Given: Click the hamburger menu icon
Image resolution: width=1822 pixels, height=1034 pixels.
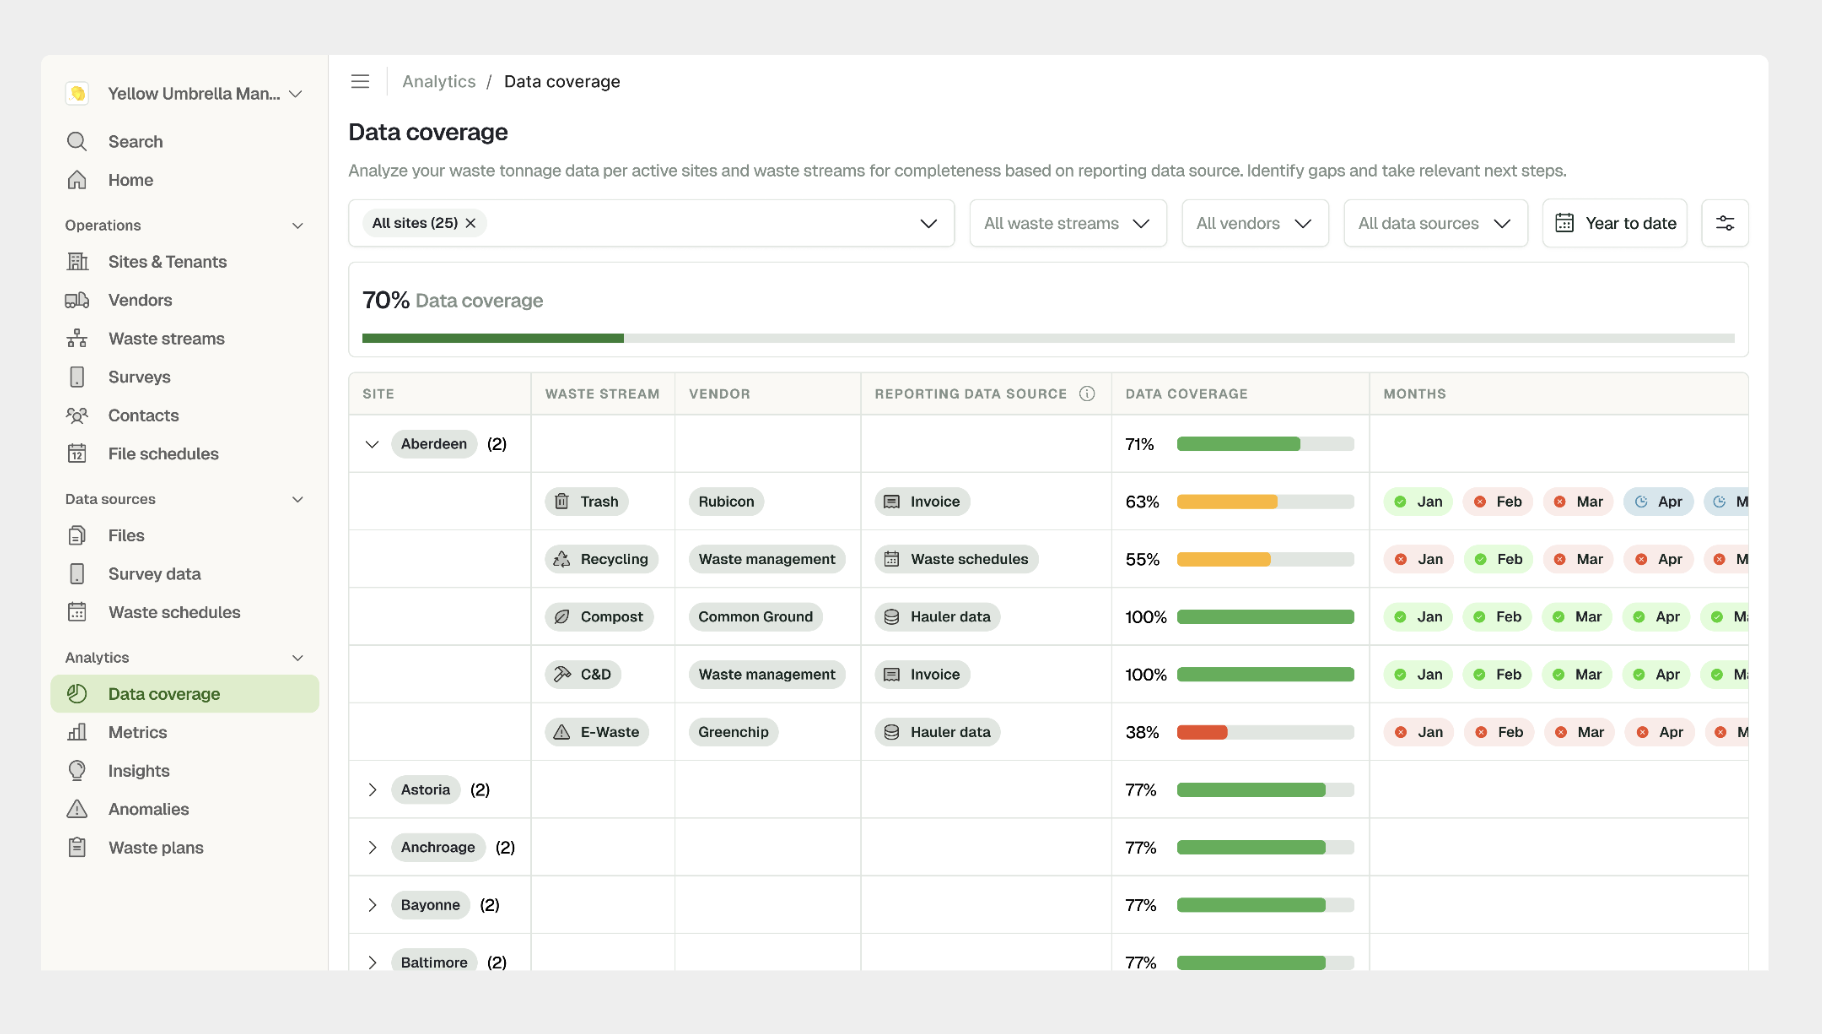Looking at the screenshot, I should pyautogui.click(x=360, y=81).
